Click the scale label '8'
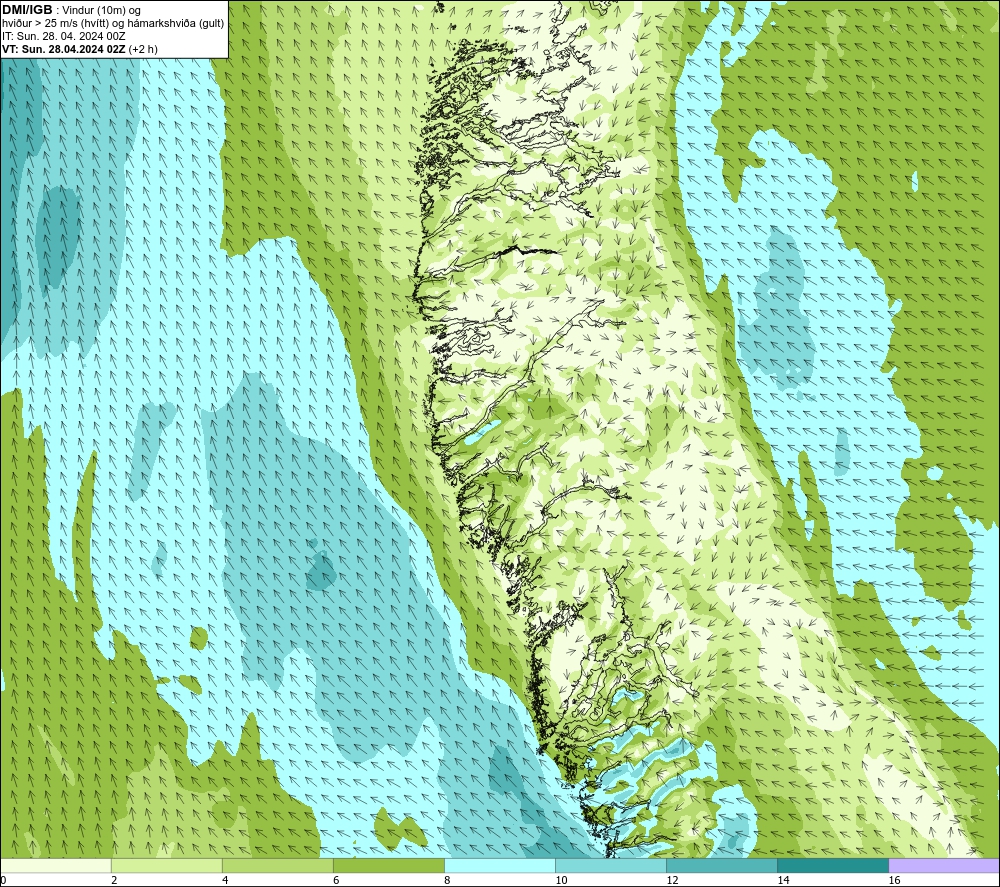1000x887 pixels. pos(447,881)
